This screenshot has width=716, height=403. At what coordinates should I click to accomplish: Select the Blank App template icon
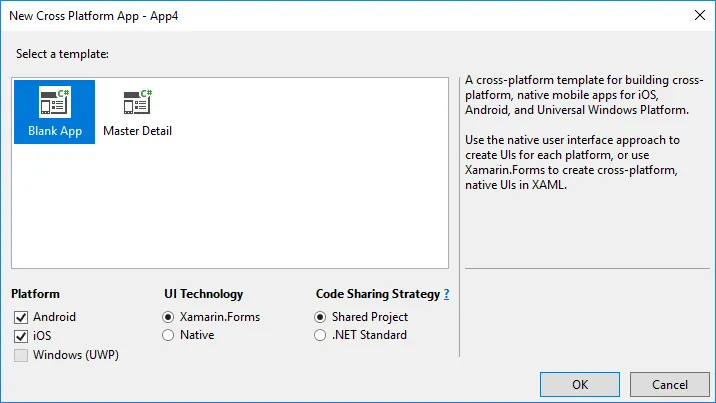click(54, 103)
